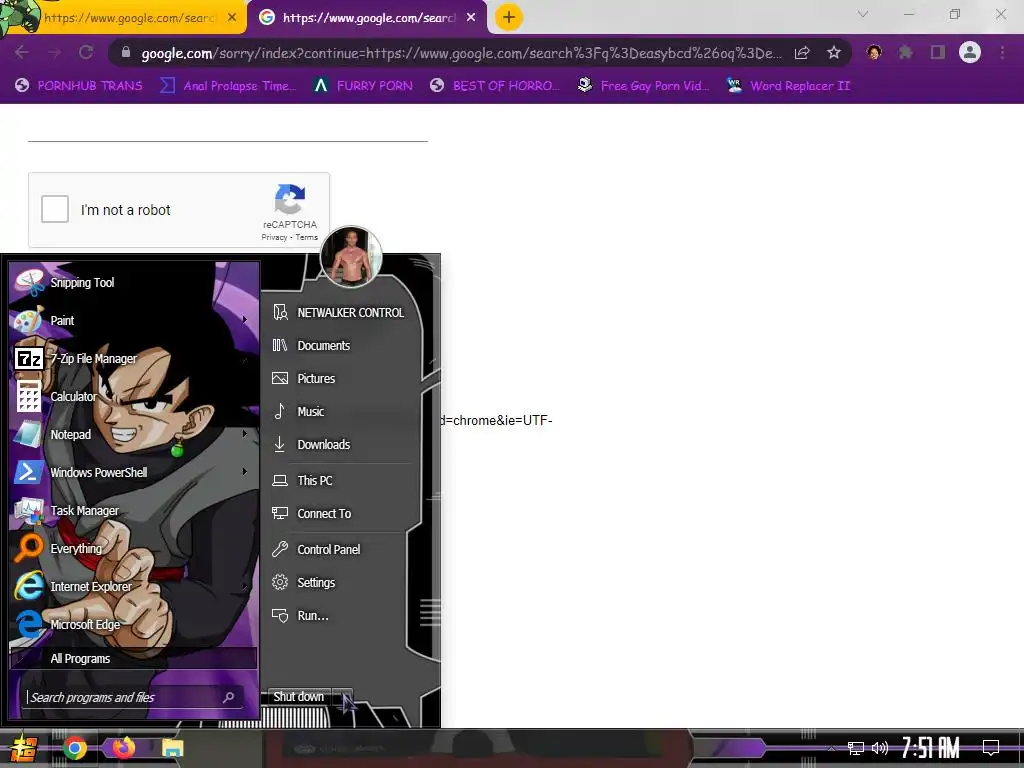1024x768 pixels.
Task: Launch the Everything search app
Action: (134, 548)
